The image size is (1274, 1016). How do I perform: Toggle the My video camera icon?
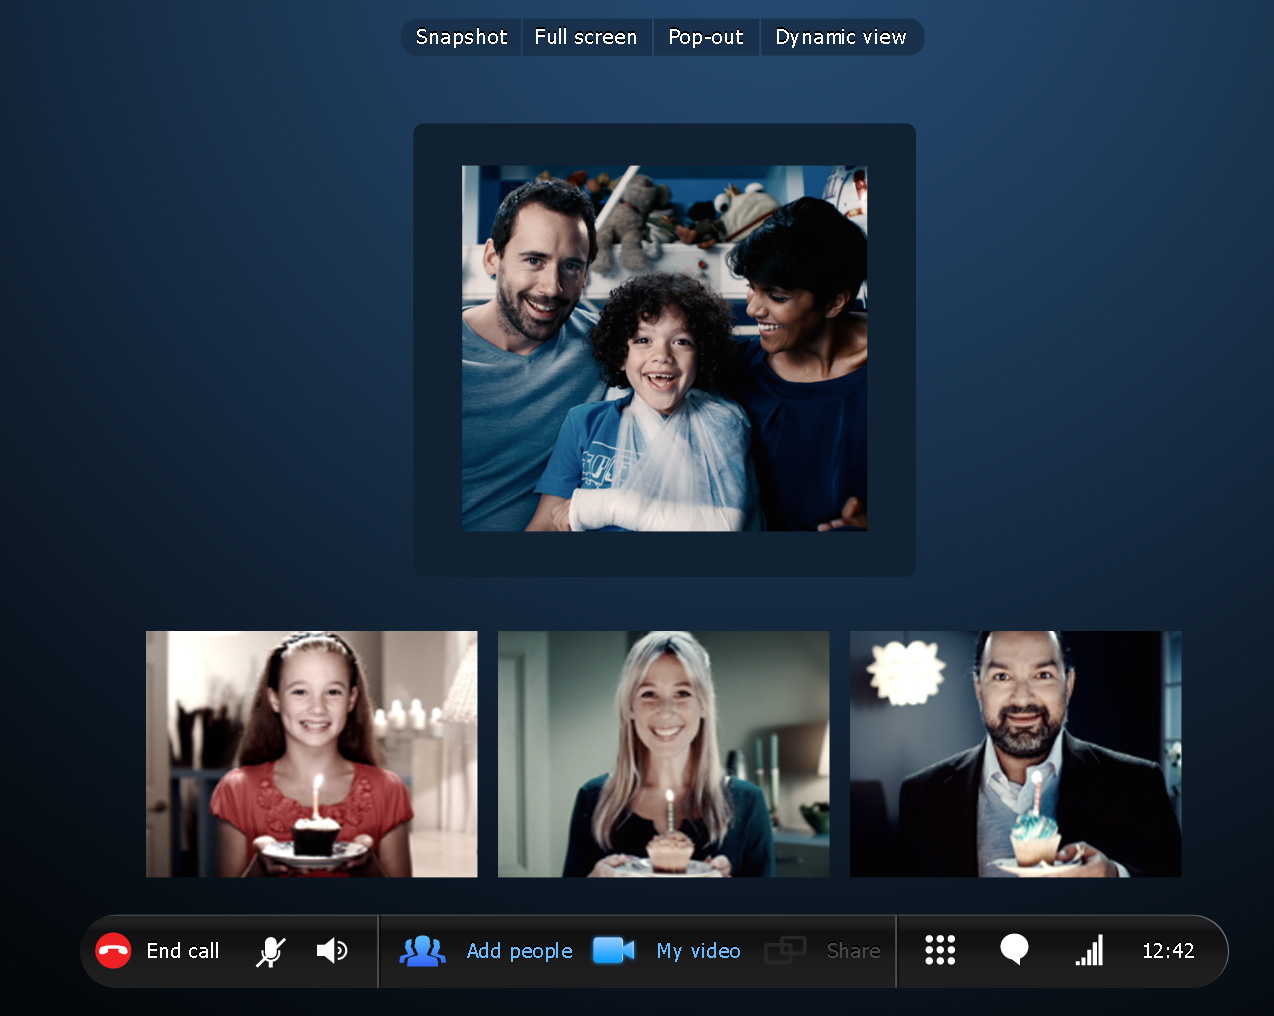coord(614,950)
